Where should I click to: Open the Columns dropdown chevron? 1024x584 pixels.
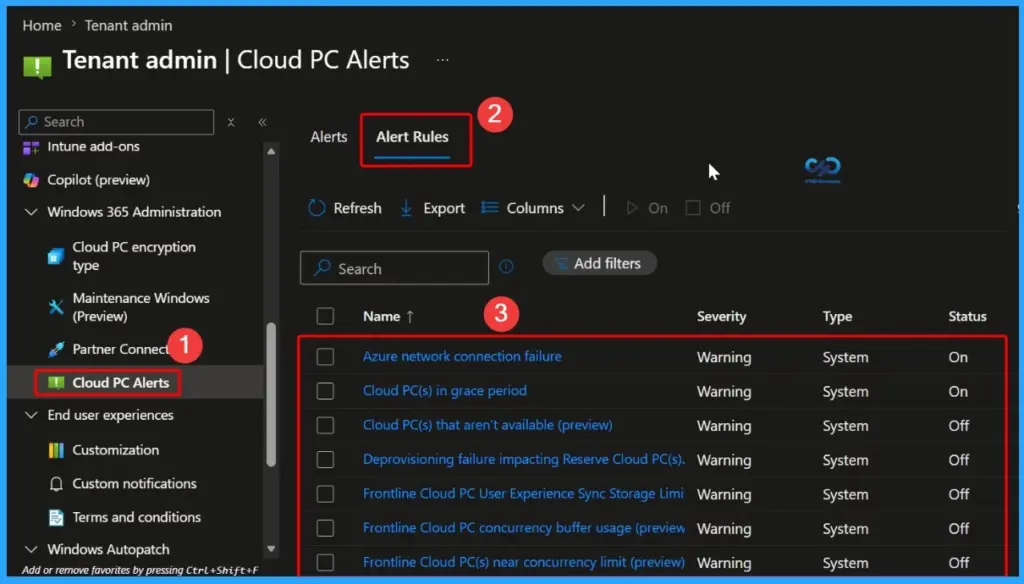tap(578, 208)
